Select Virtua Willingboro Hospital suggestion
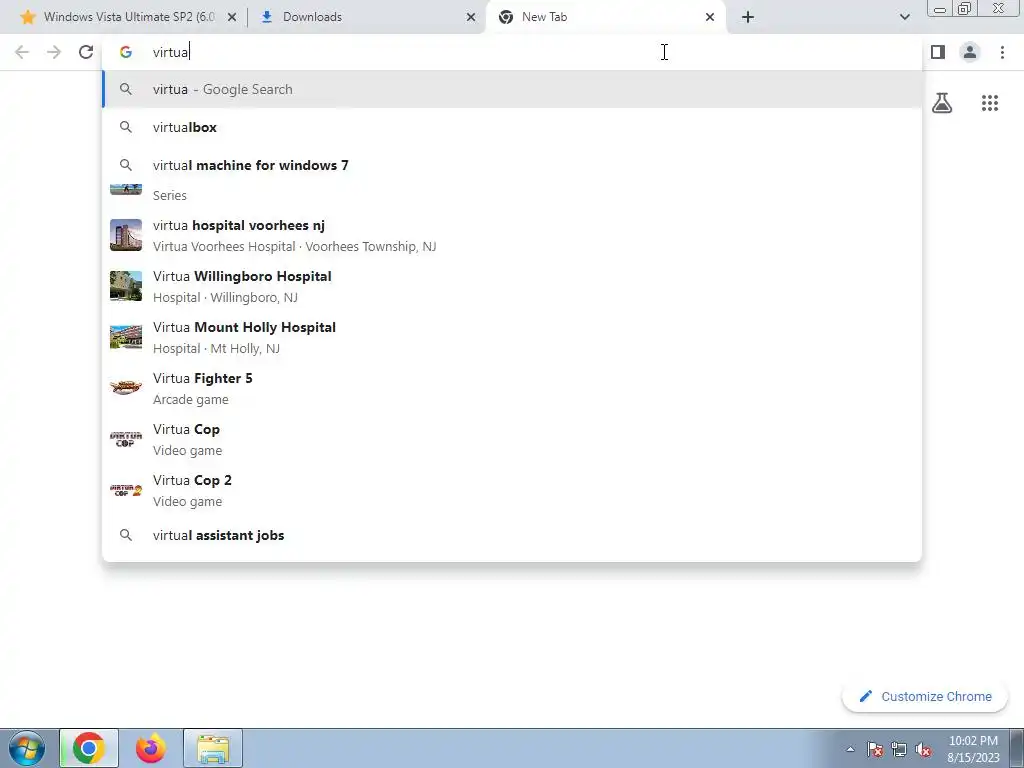1024x768 pixels. (x=512, y=286)
